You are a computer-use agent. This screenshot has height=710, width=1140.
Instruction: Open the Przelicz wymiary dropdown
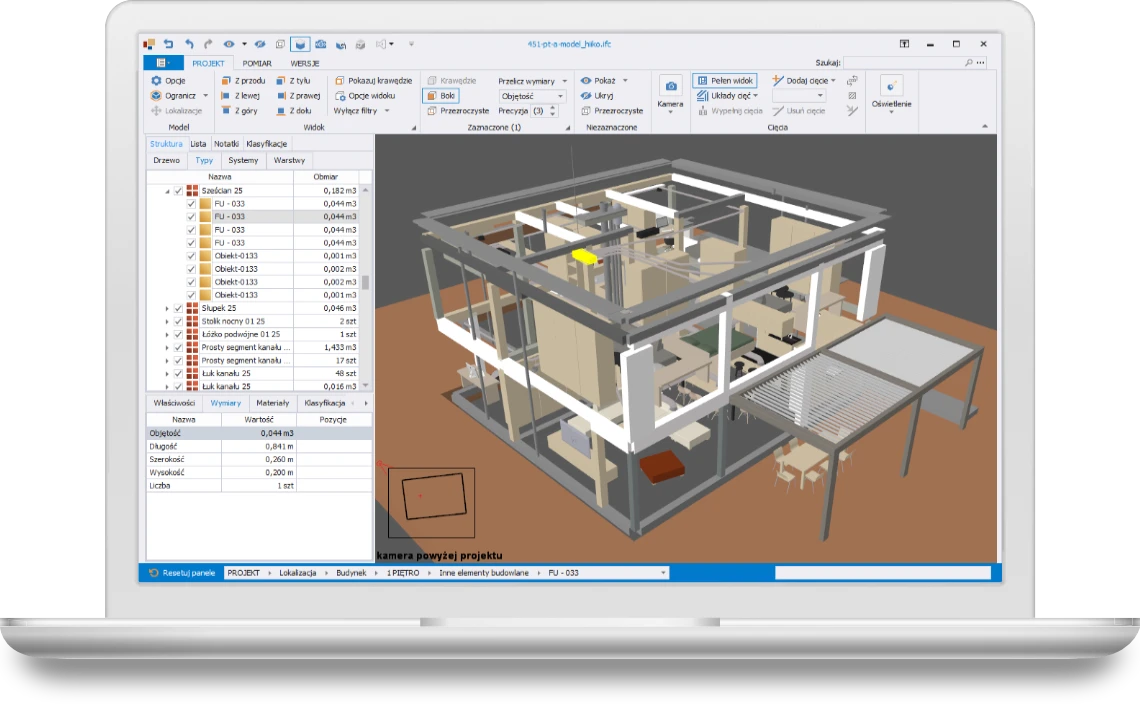tap(563, 81)
